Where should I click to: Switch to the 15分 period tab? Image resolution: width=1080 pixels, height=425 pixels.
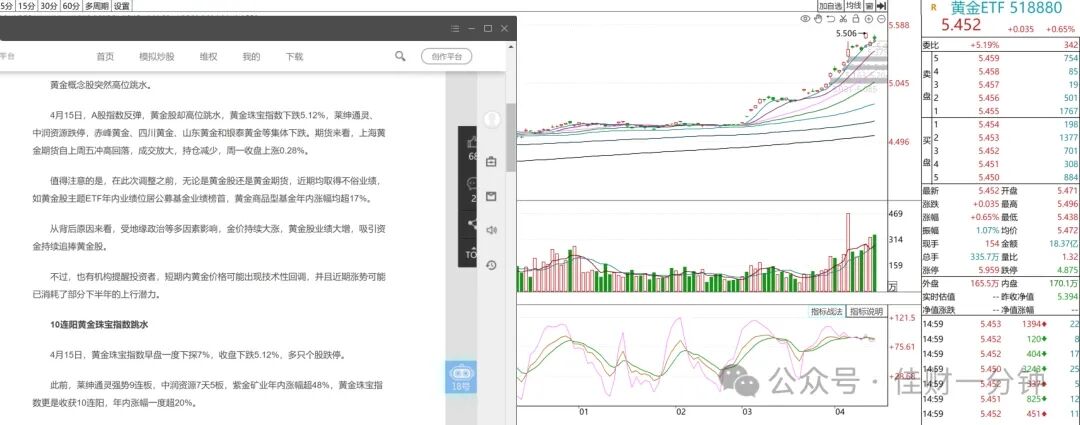(26, 6)
